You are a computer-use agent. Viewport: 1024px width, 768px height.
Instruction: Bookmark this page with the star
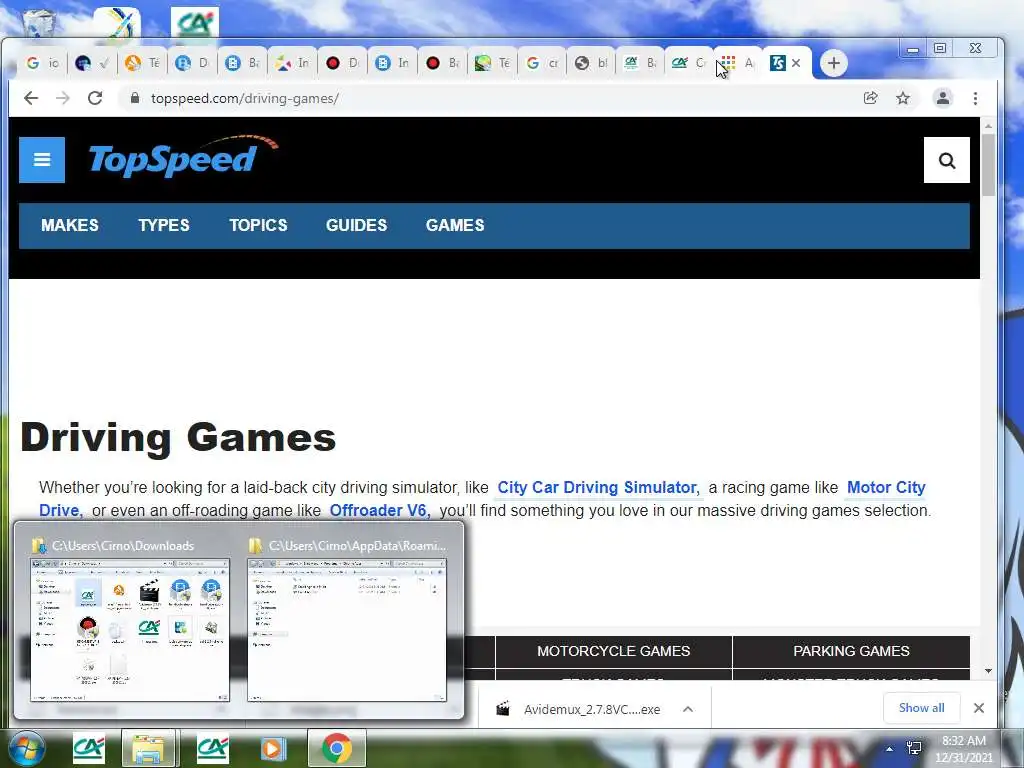[x=903, y=98]
